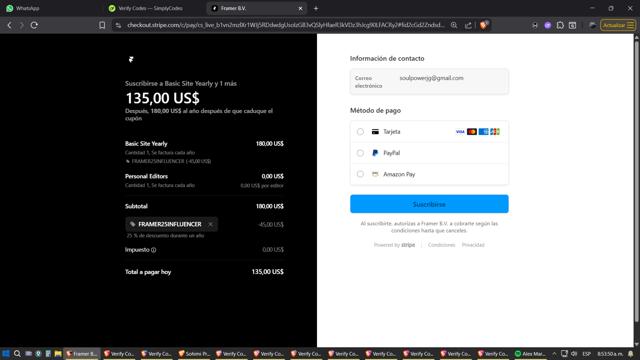
Task: Click the ESP language indicator
Action: (x=587, y=353)
